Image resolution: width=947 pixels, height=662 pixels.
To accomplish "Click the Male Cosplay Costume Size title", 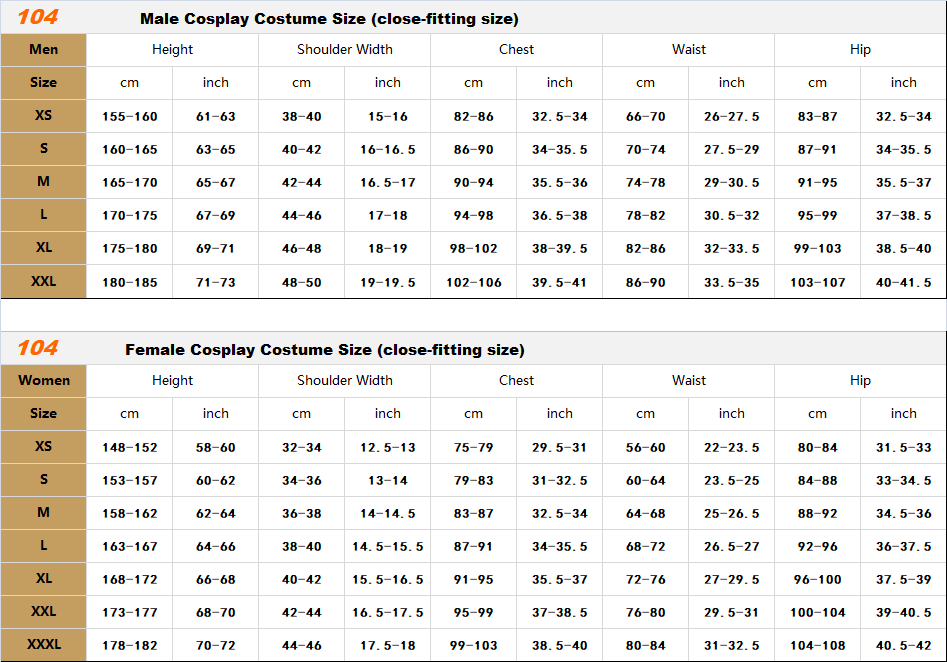I will (x=329, y=19).
